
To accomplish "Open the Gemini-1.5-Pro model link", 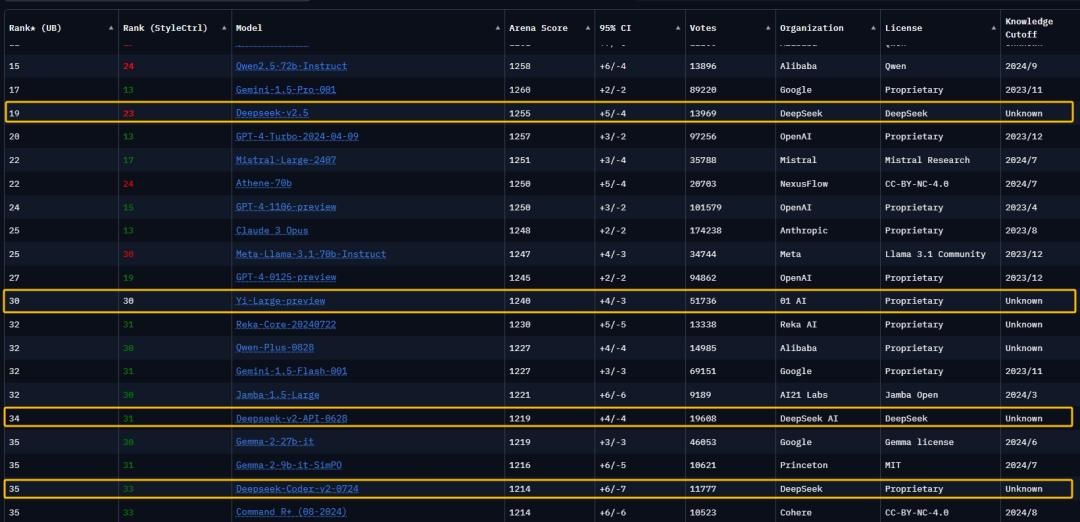I will (x=286, y=90).
